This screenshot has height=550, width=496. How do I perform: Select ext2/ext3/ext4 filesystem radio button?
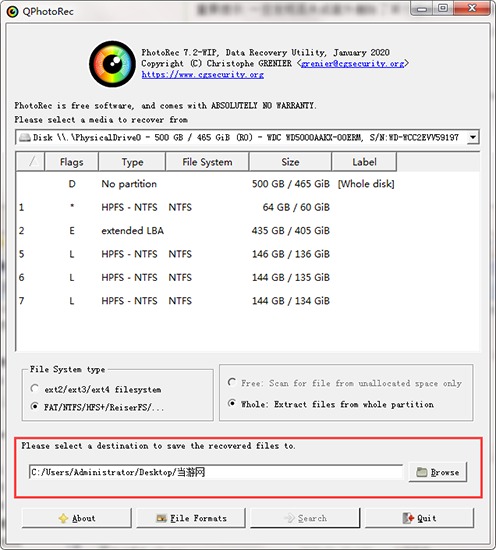point(34,389)
